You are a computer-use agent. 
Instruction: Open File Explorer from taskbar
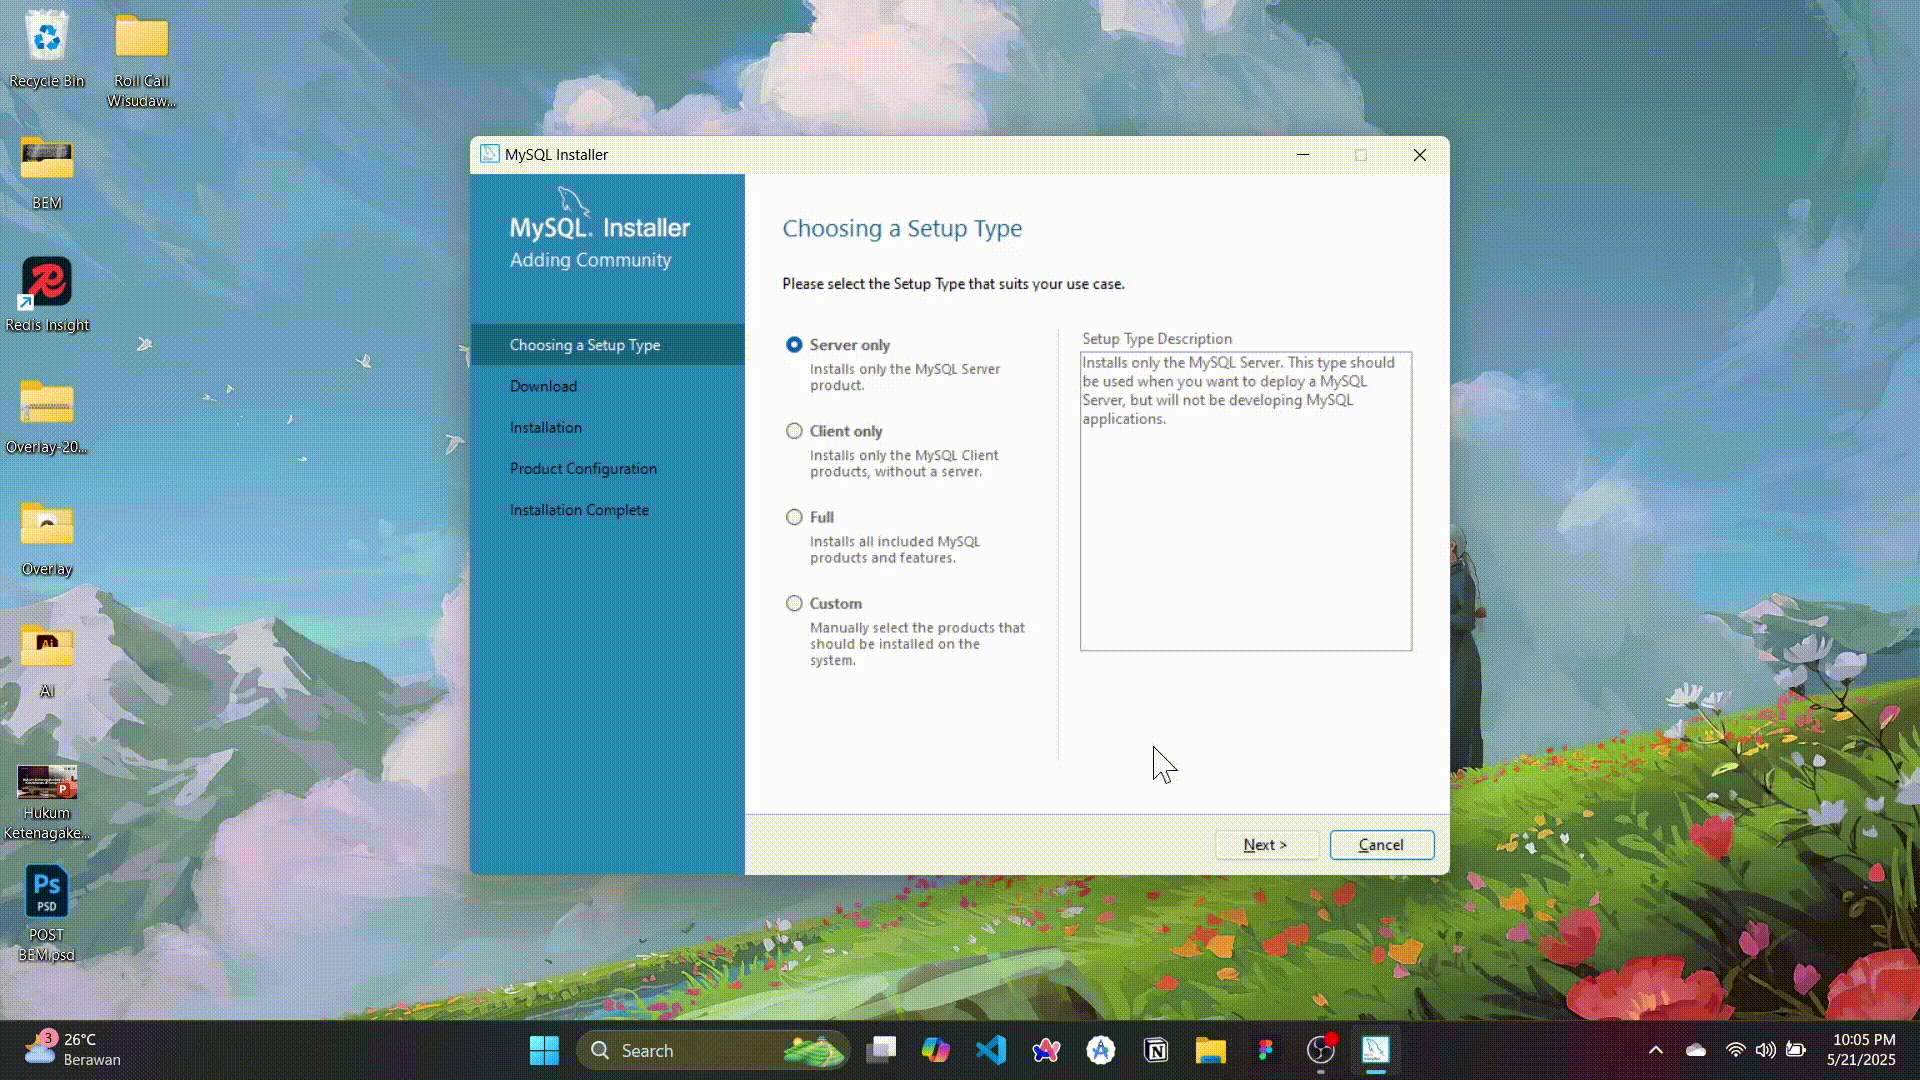pyautogui.click(x=1211, y=1050)
